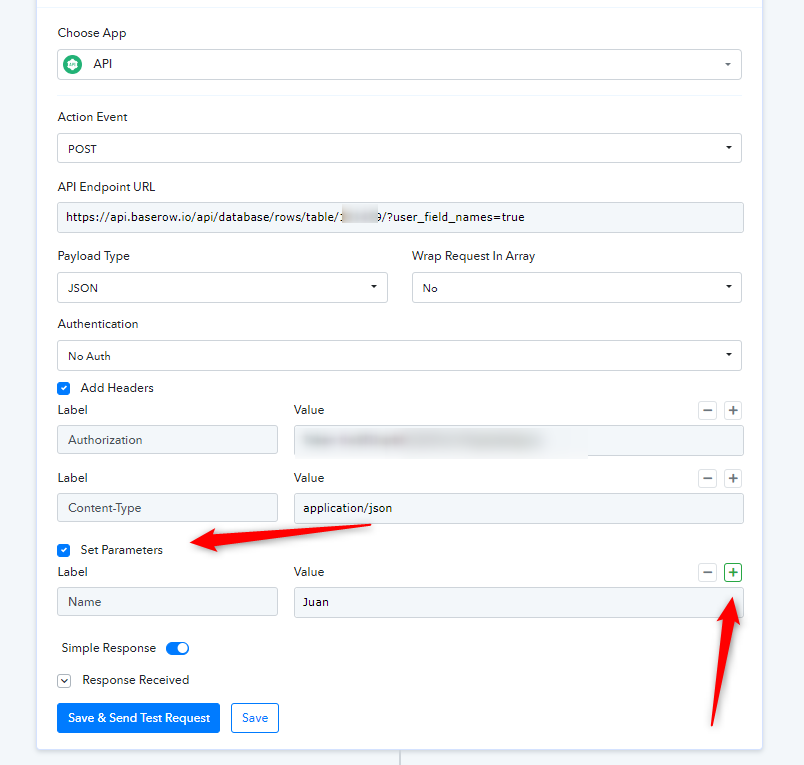Remove the Authorization header row with minus
Viewport: 804px width, 765px height.
tap(707, 410)
